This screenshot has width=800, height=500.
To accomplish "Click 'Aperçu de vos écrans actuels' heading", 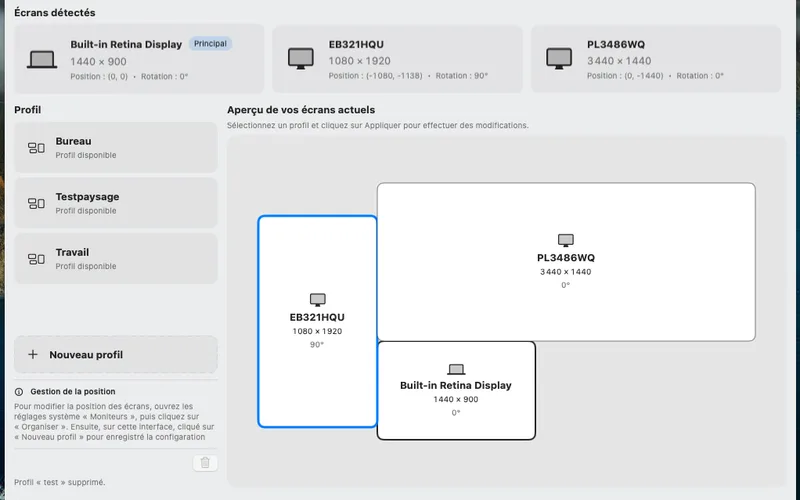I will click(x=301, y=110).
